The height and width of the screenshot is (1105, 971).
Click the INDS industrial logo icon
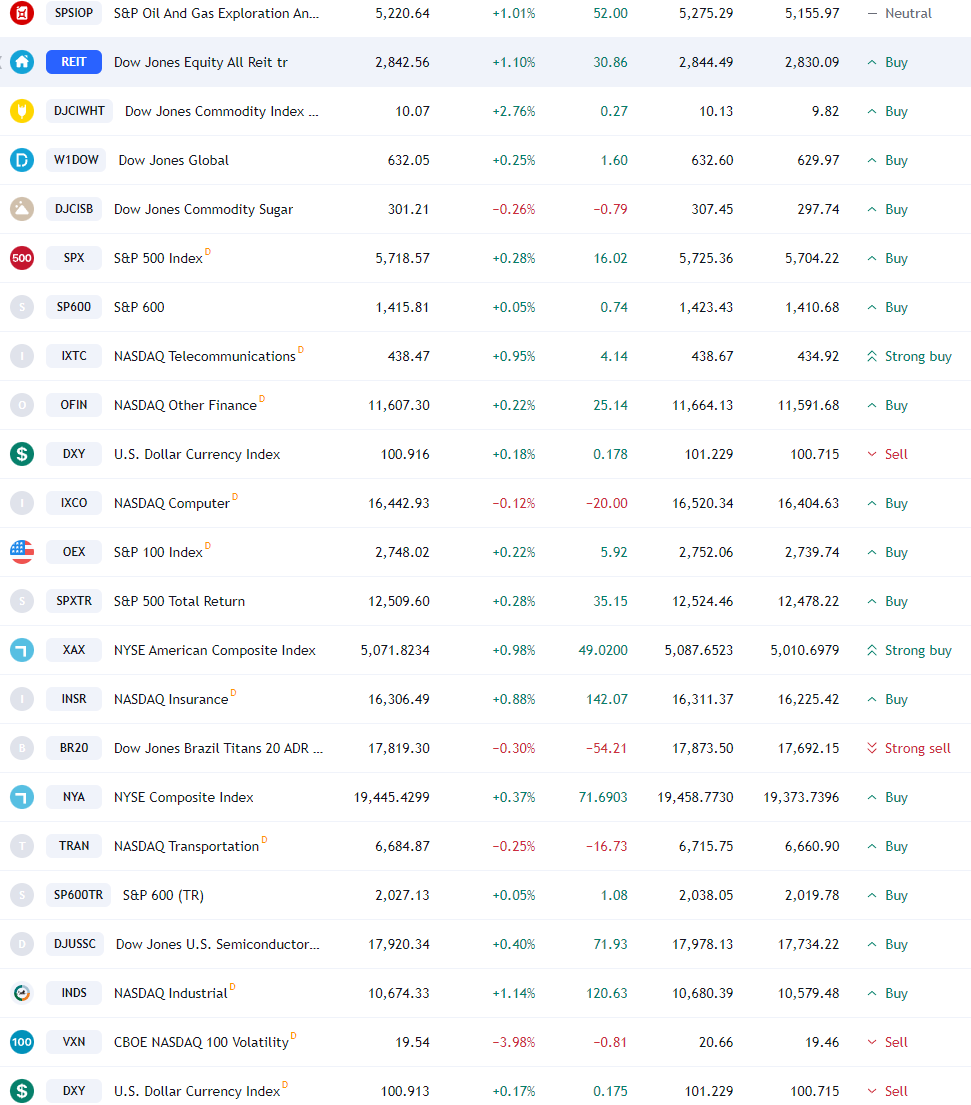22,993
